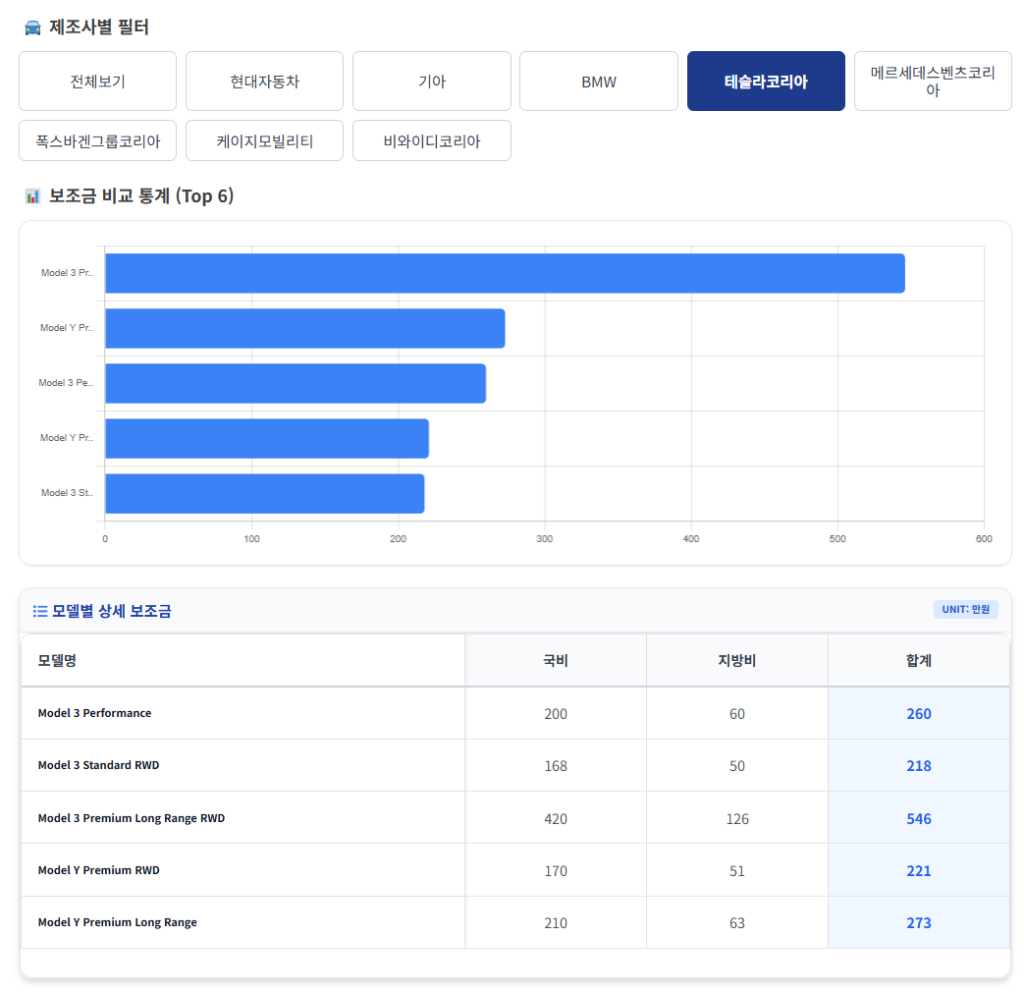The width and height of the screenshot is (1024, 992).
Task: Click the list icon beside 모델별 상세 보조금
Action: pos(40,611)
